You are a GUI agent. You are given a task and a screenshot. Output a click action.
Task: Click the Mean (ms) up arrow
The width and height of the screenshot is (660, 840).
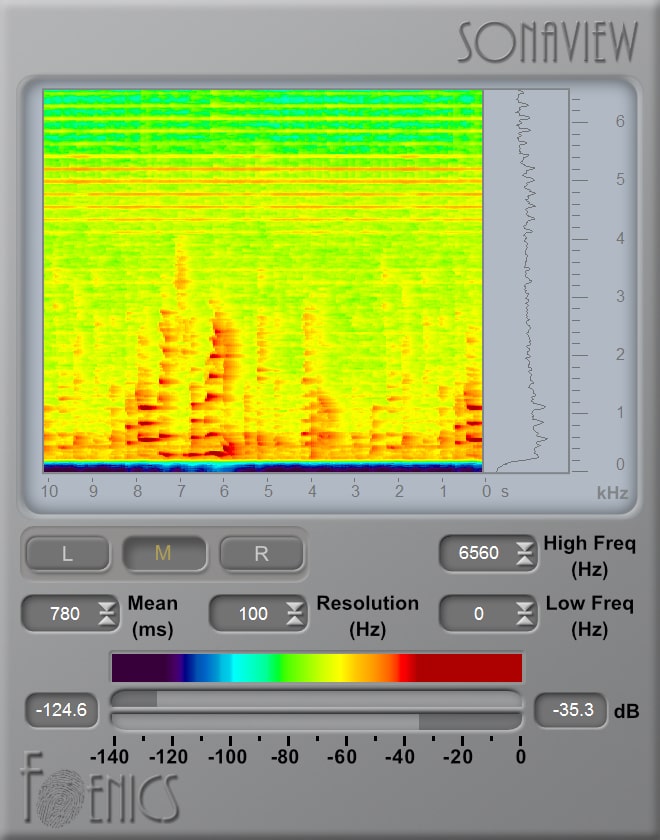click(107, 607)
